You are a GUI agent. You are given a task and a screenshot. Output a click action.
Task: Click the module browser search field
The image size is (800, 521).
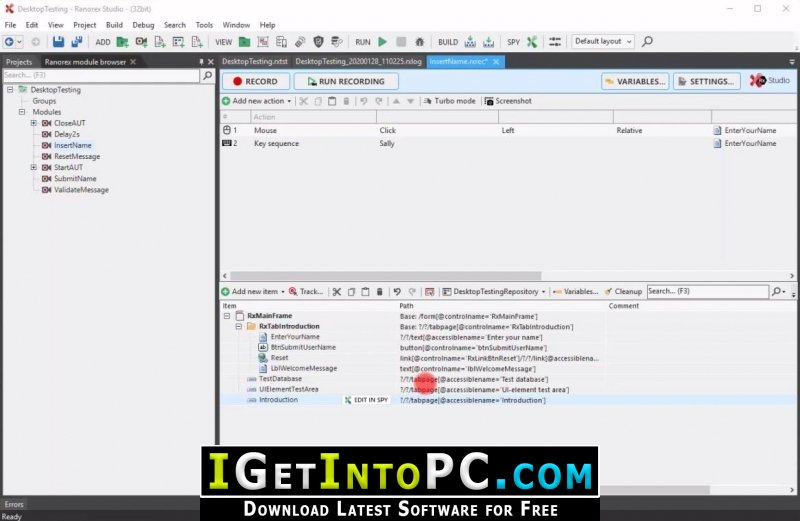pos(102,76)
